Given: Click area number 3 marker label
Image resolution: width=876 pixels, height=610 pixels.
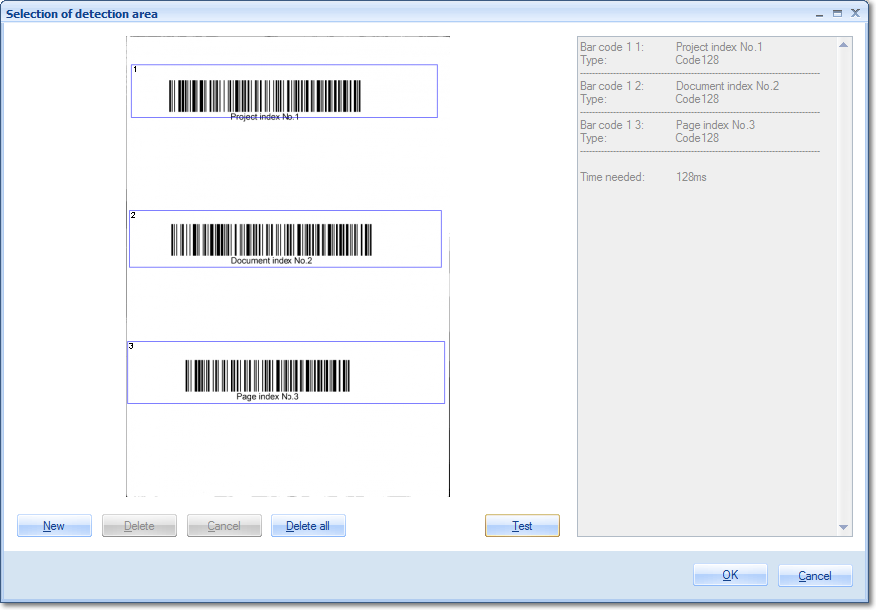Looking at the screenshot, I should (x=131, y=346).
